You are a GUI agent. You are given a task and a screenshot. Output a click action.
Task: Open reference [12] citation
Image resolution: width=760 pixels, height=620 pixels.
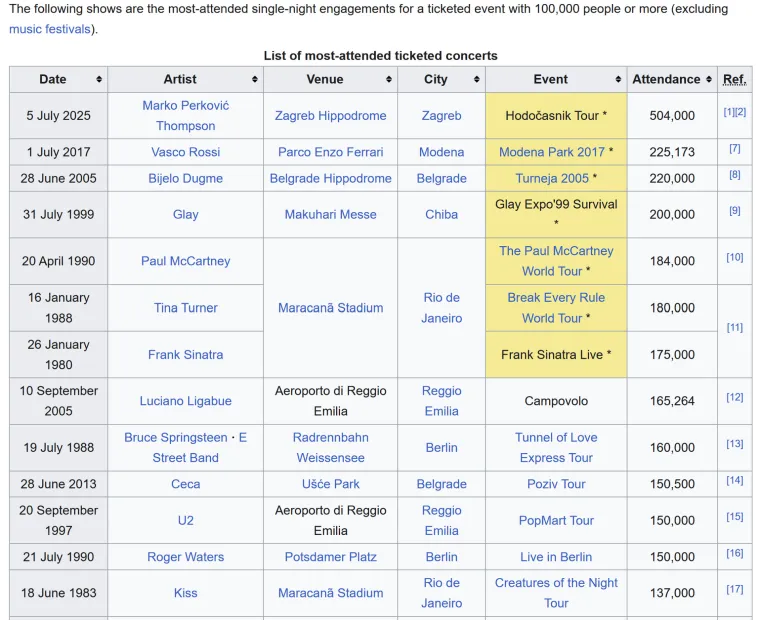point(735,397)
